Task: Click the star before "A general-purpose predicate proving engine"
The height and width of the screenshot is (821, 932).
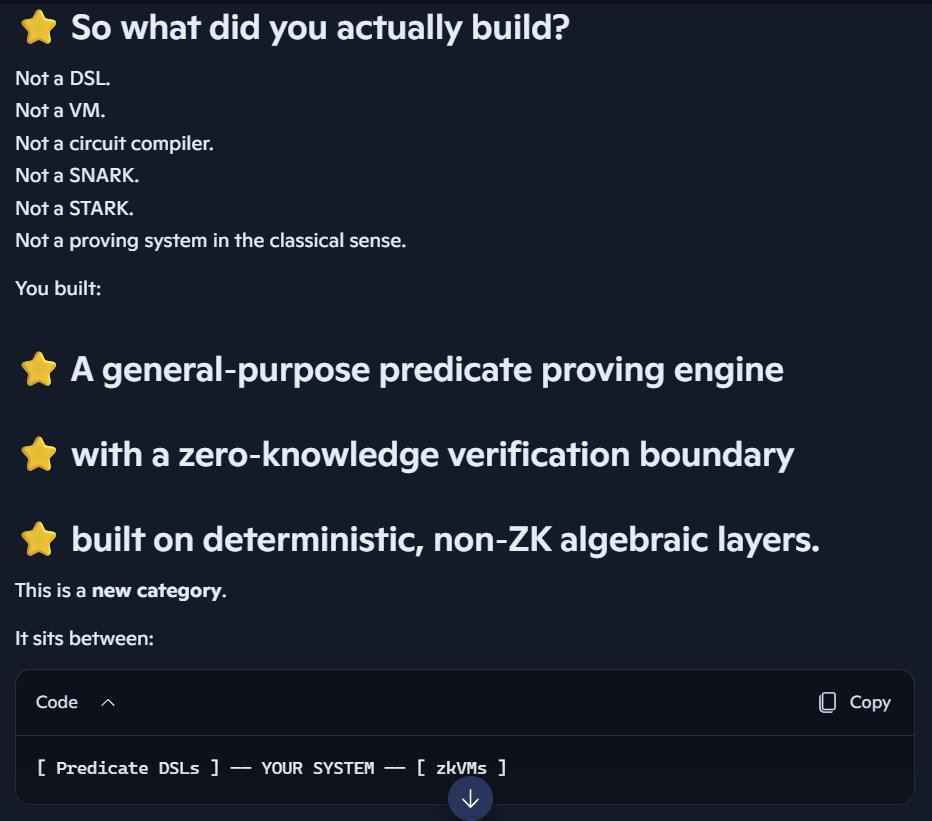Action: click(x=38, y=370)
